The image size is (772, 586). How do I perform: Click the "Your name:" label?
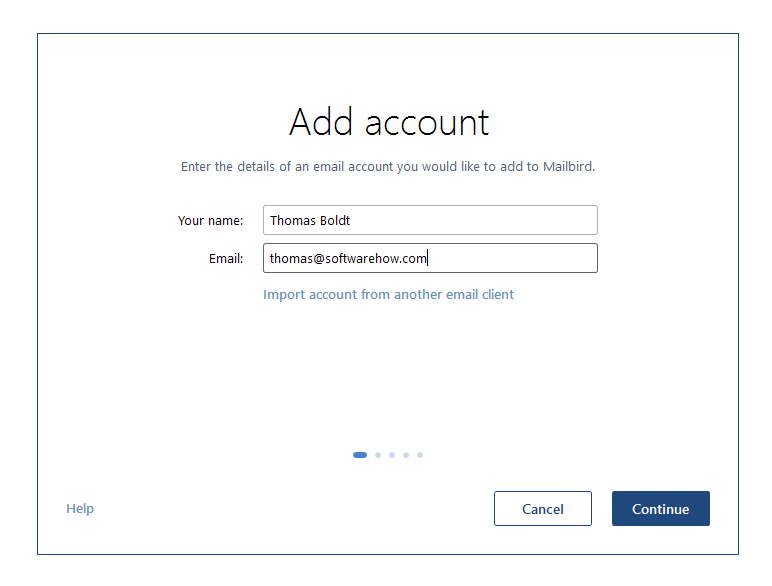[210, 221]
